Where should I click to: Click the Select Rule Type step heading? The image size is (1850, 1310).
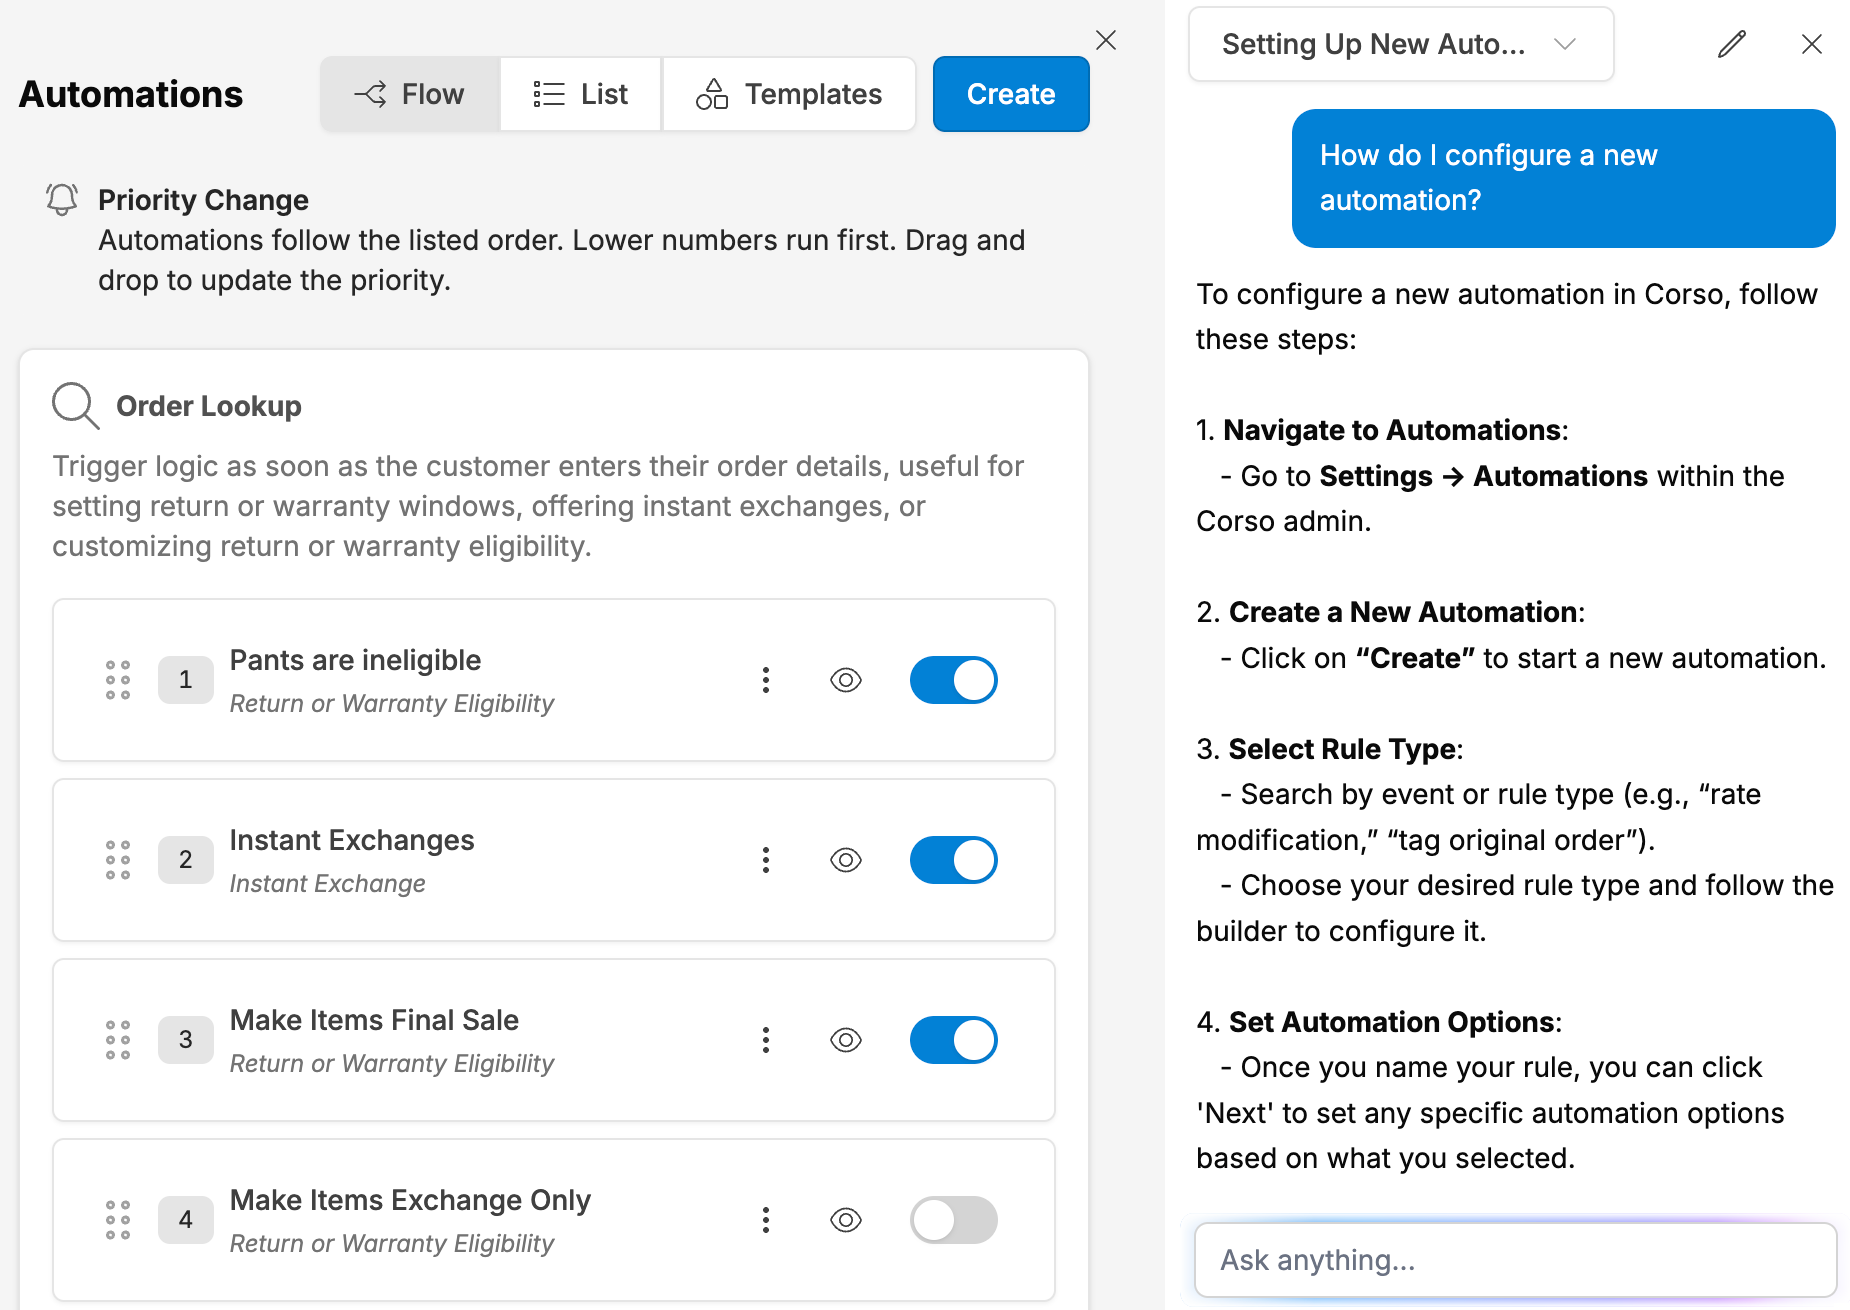coord(1343,749)
